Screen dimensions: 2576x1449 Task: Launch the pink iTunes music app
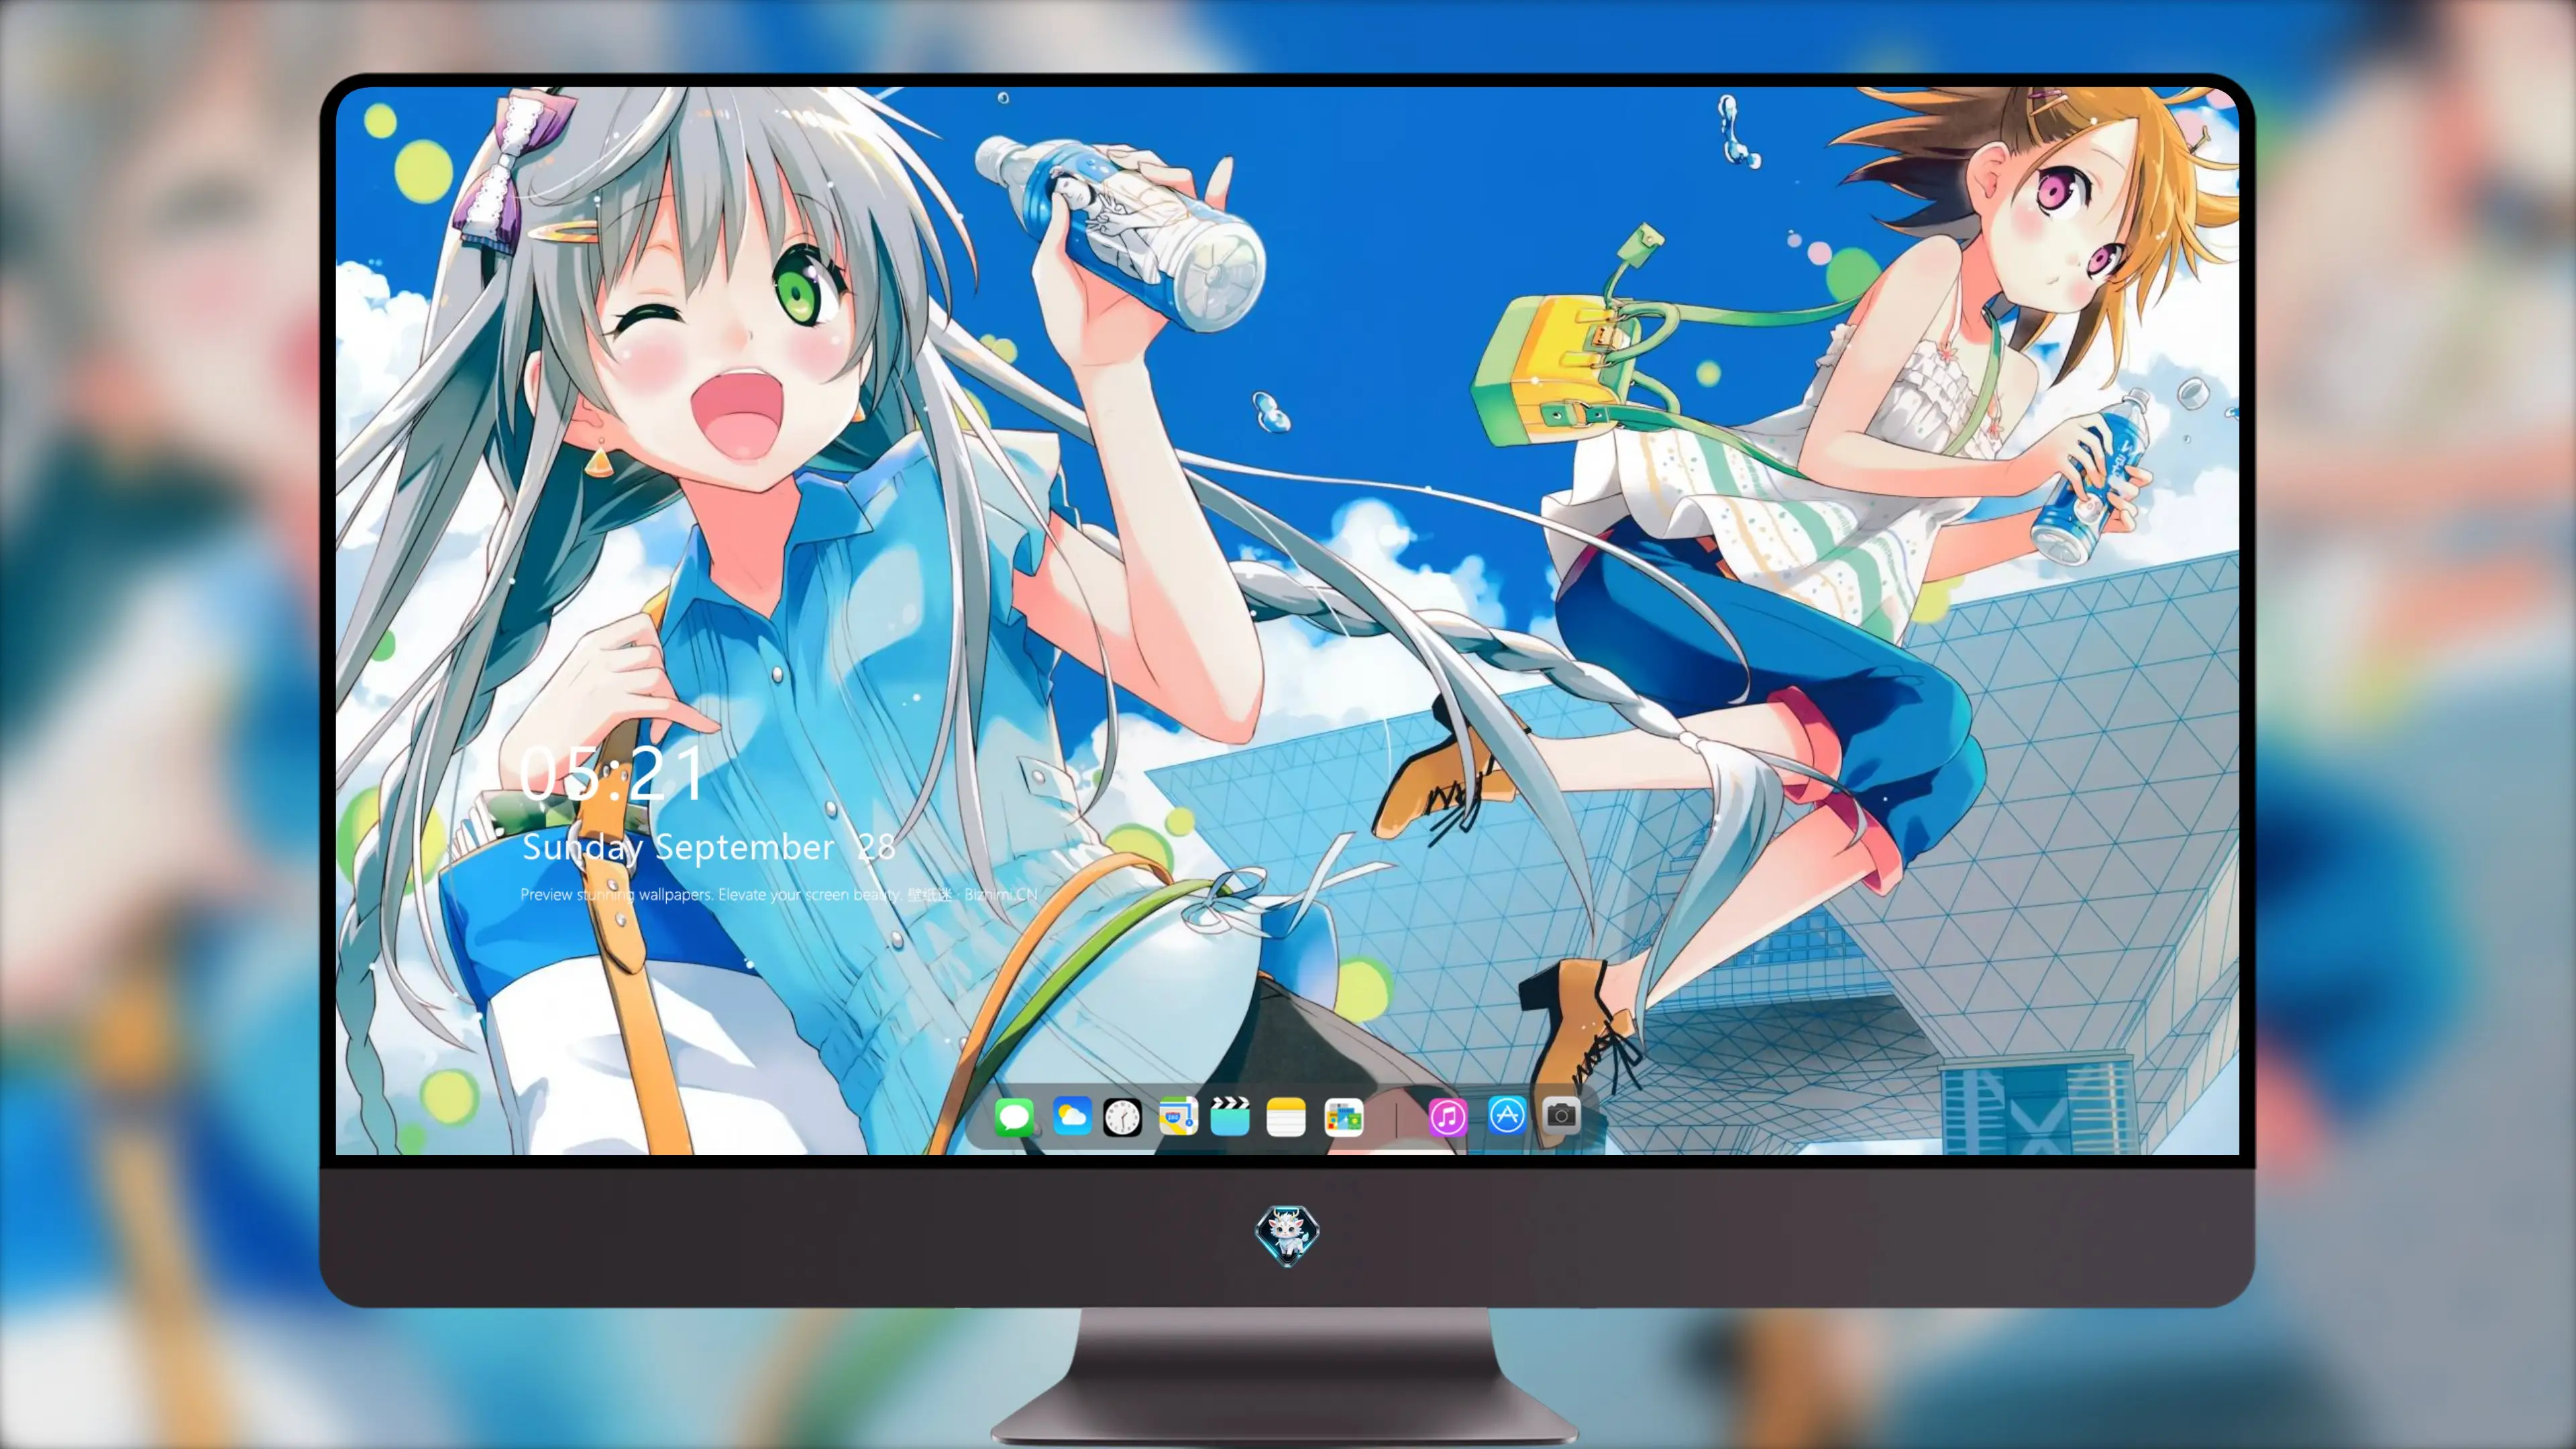tap(1447, 1117)
